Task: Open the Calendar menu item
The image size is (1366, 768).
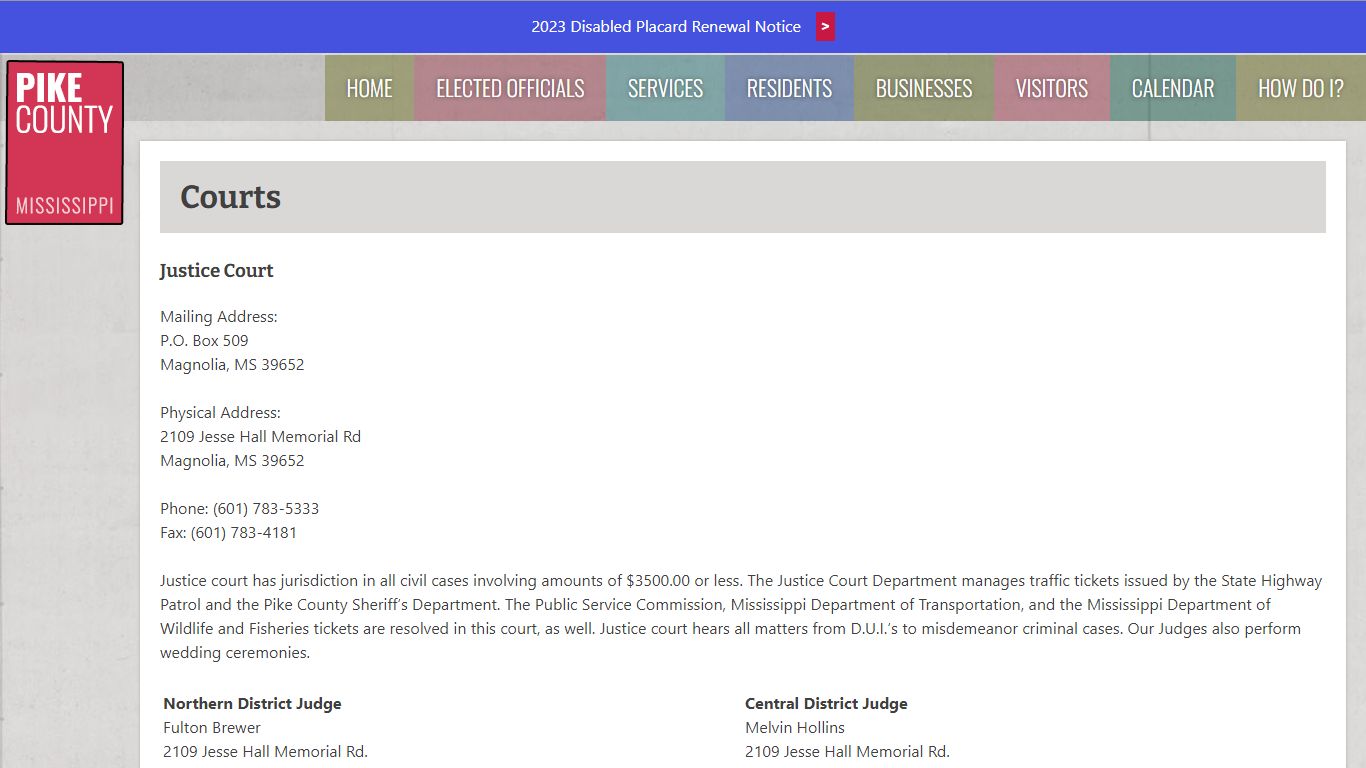Action: [1173, 88]
